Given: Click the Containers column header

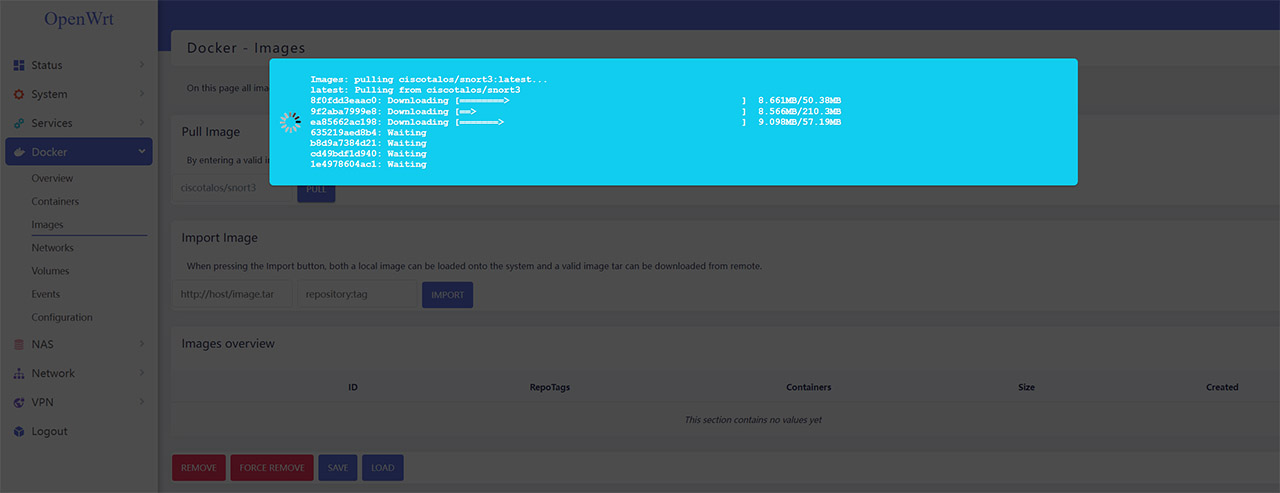Looking at the screenshot, I should coord(809,387).
